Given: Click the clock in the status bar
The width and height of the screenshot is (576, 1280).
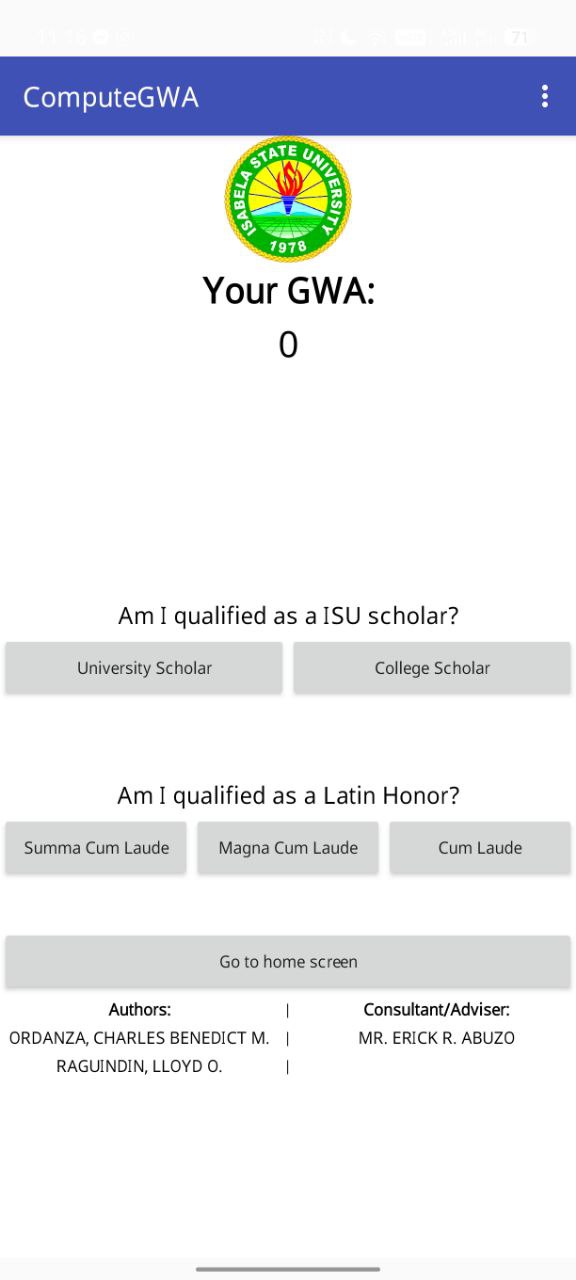Looking at the screenshot, I should tap(60, 36).
